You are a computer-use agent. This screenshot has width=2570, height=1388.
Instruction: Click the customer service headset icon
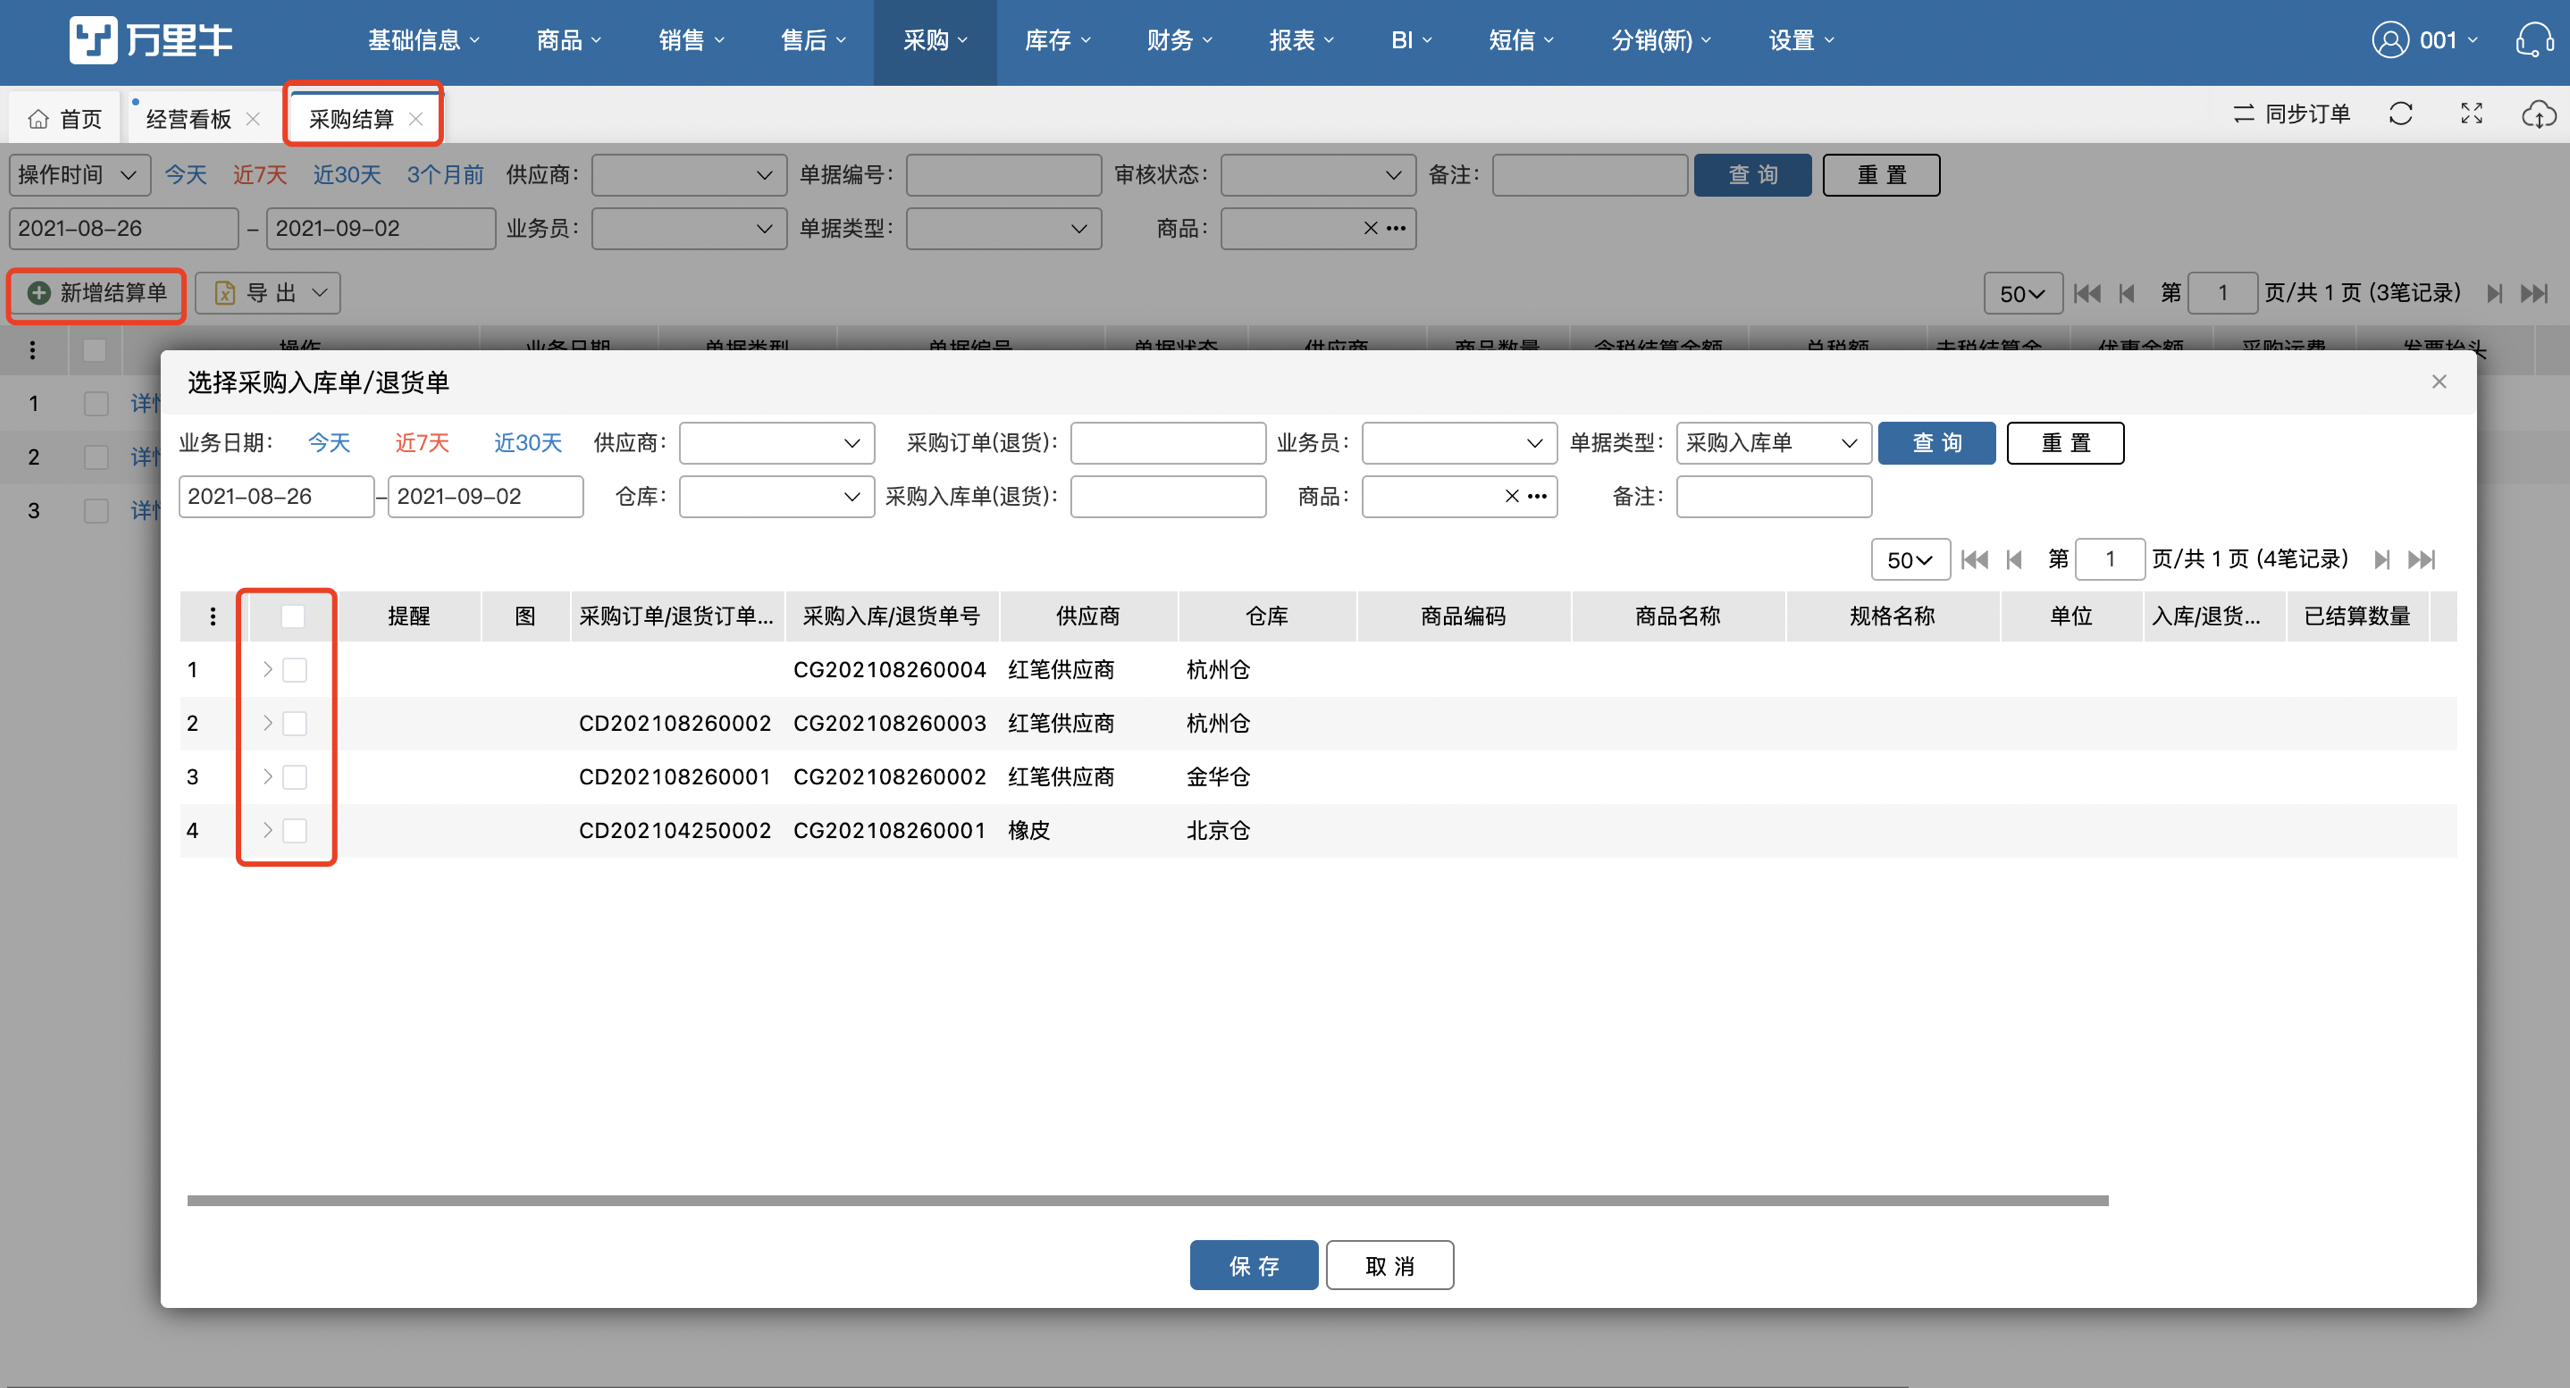point(2535,40)
